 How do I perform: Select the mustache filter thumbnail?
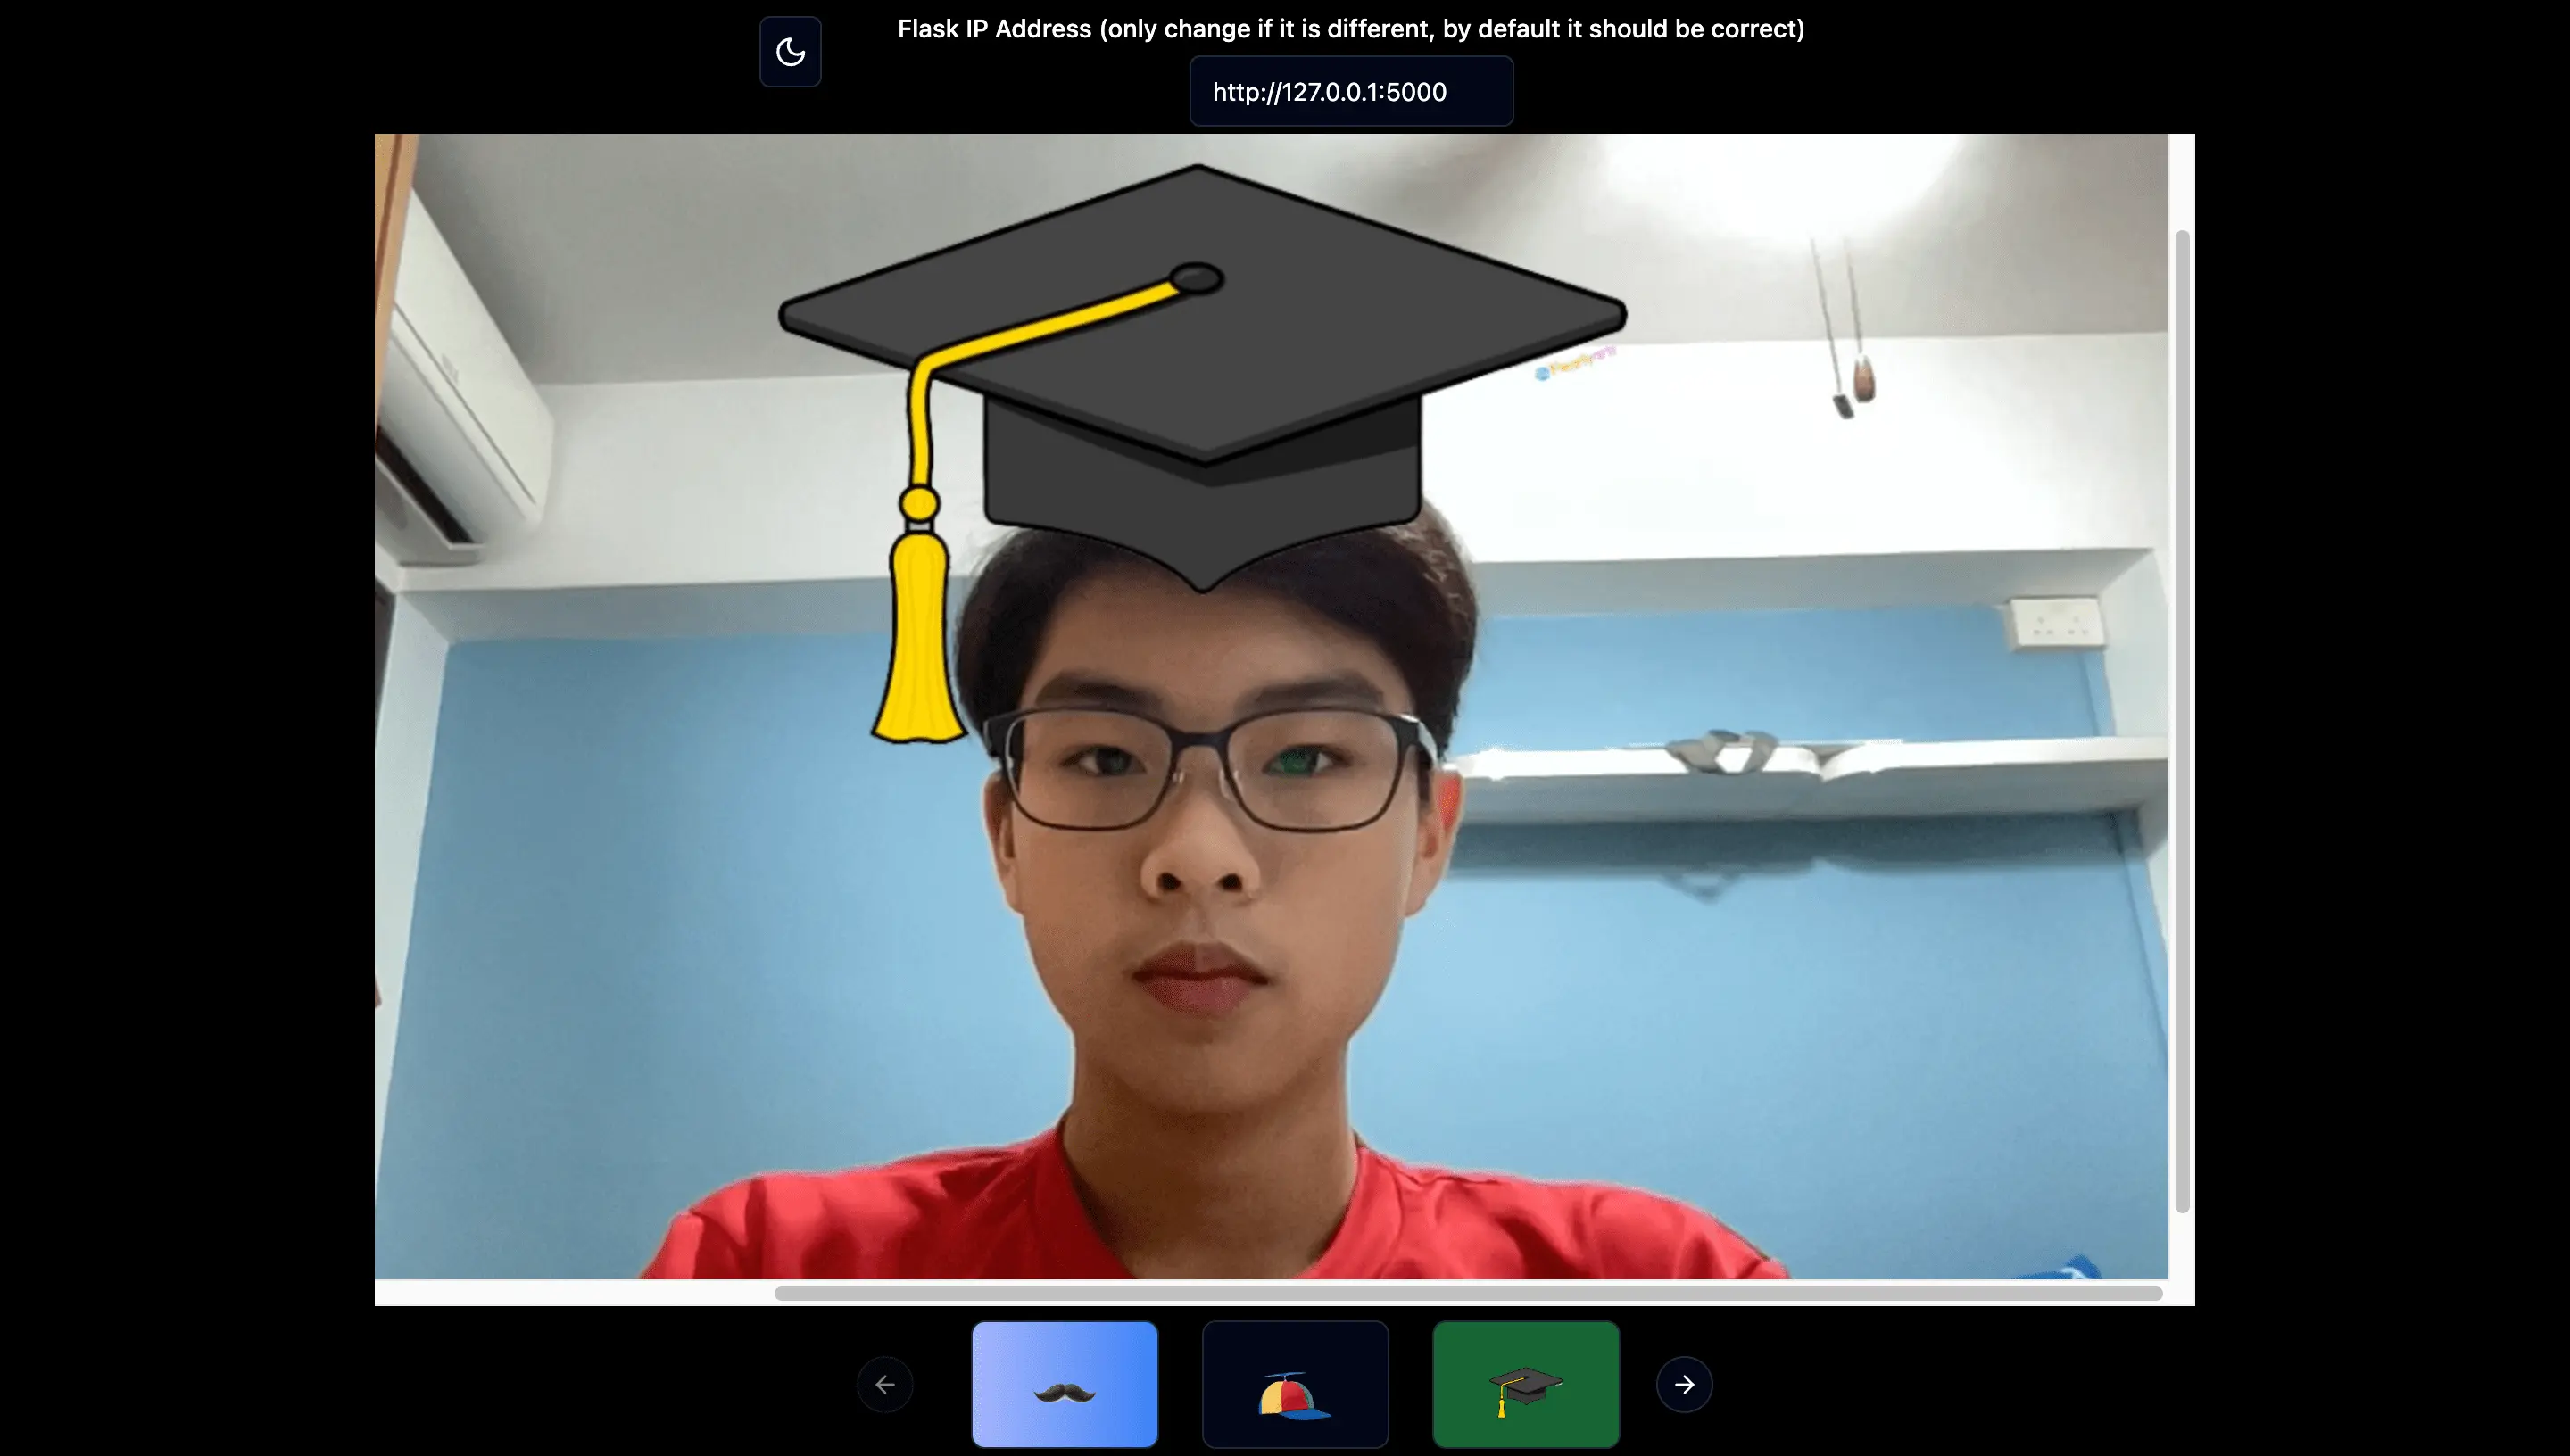click(x=1064, y=1384)
